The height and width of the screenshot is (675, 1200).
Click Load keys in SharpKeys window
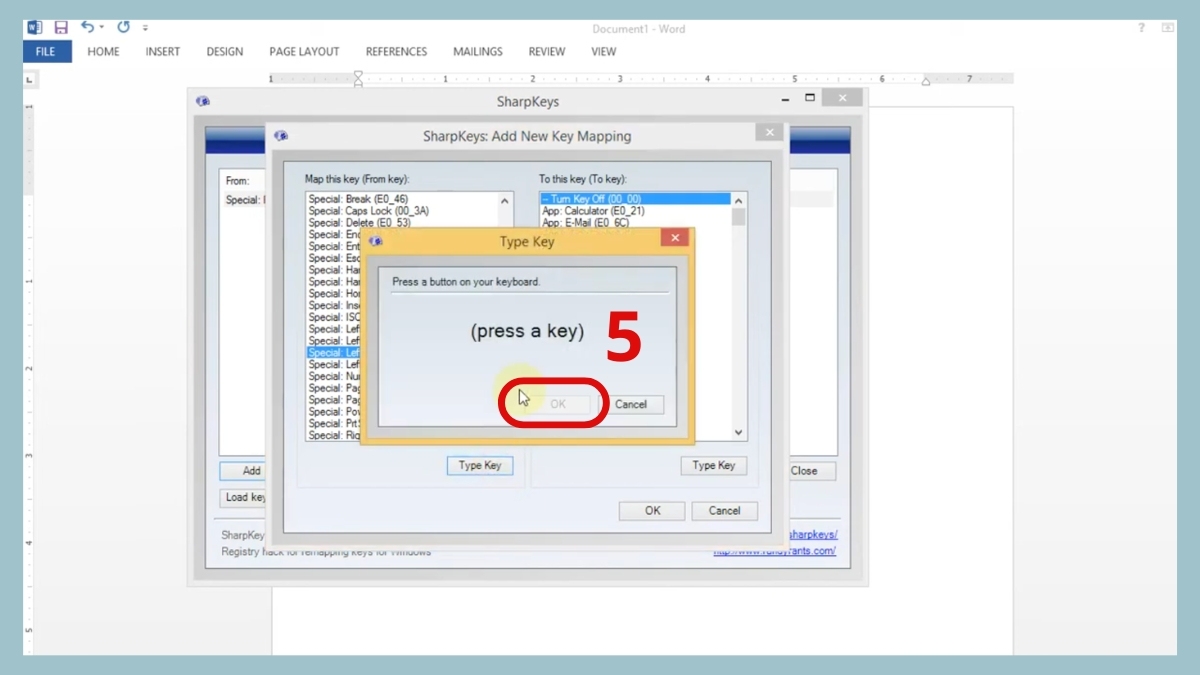pos(245,497)
